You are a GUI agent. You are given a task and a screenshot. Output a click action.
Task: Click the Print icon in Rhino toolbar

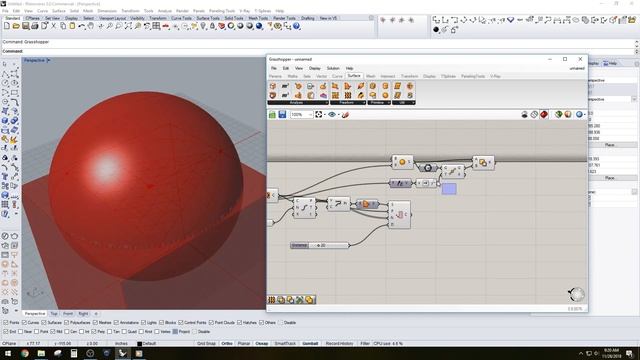point(35,26)
